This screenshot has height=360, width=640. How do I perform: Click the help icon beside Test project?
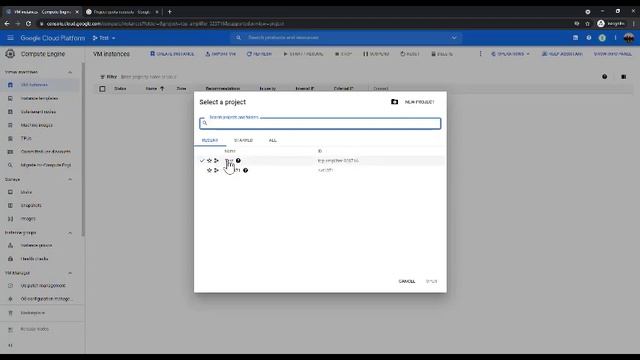click(x=238, y=160)
